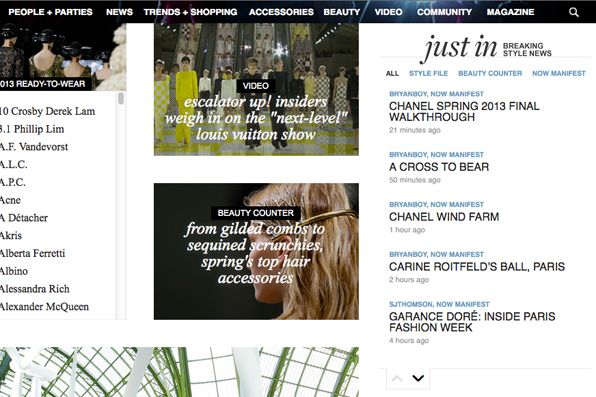Image resolution: width=596 pixels, height=397 pixels.
Task: Open the Magazine menu
Action: point(510,12)
